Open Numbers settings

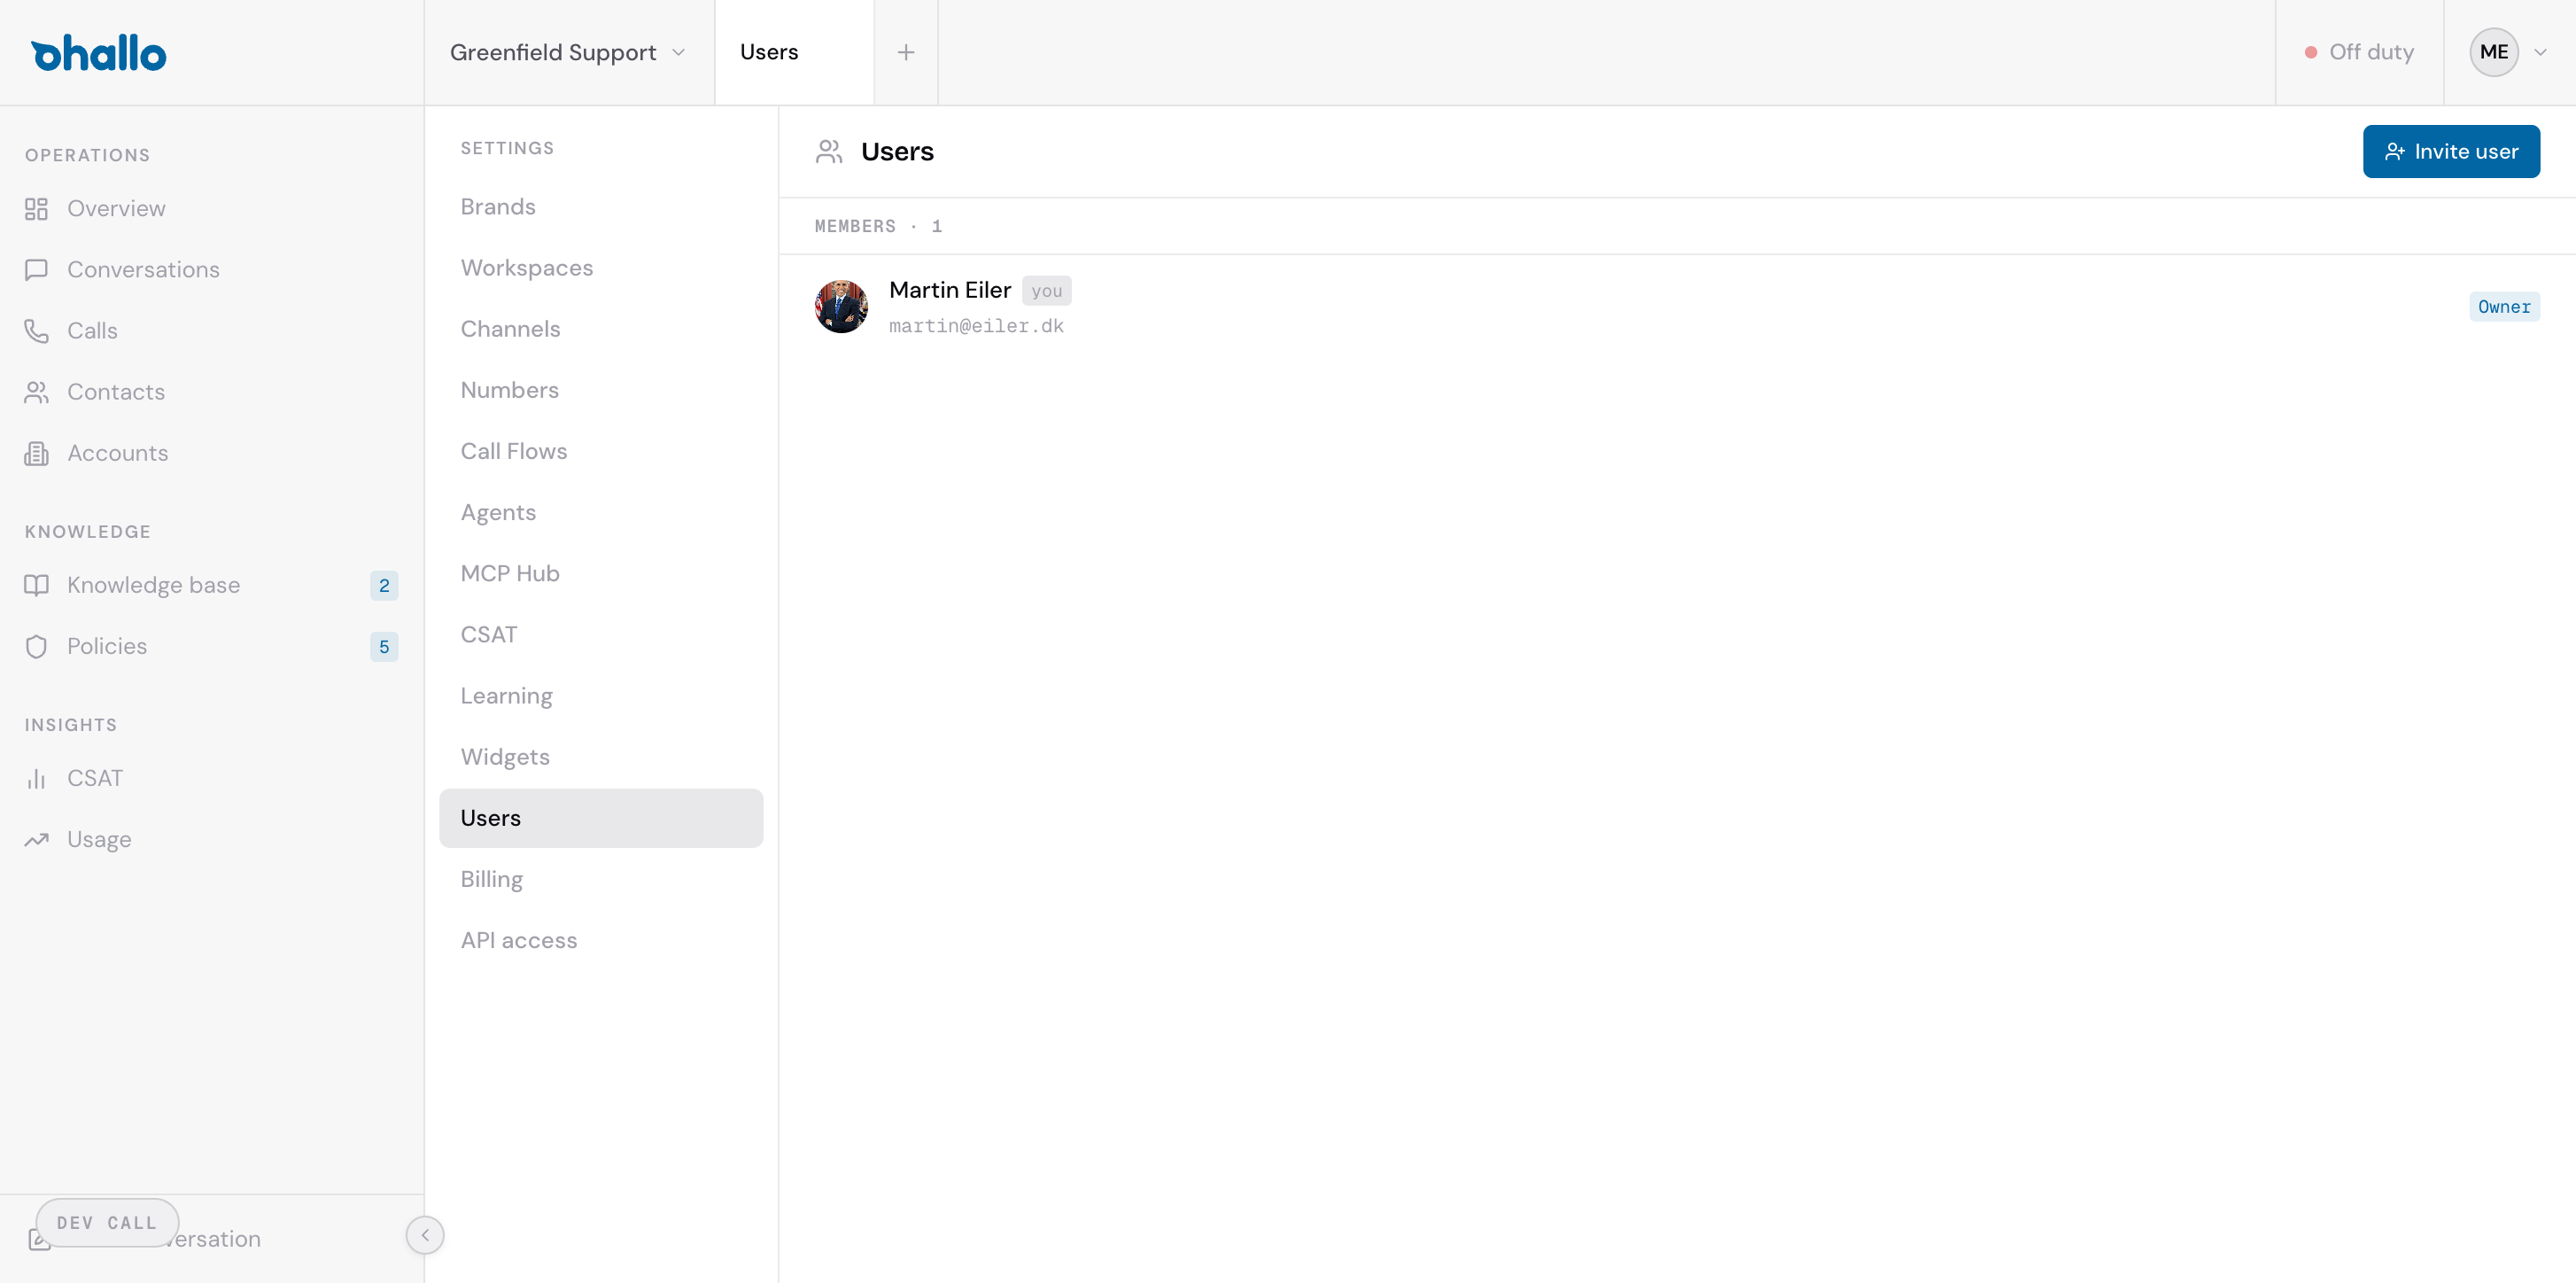[x=600, y=390]
